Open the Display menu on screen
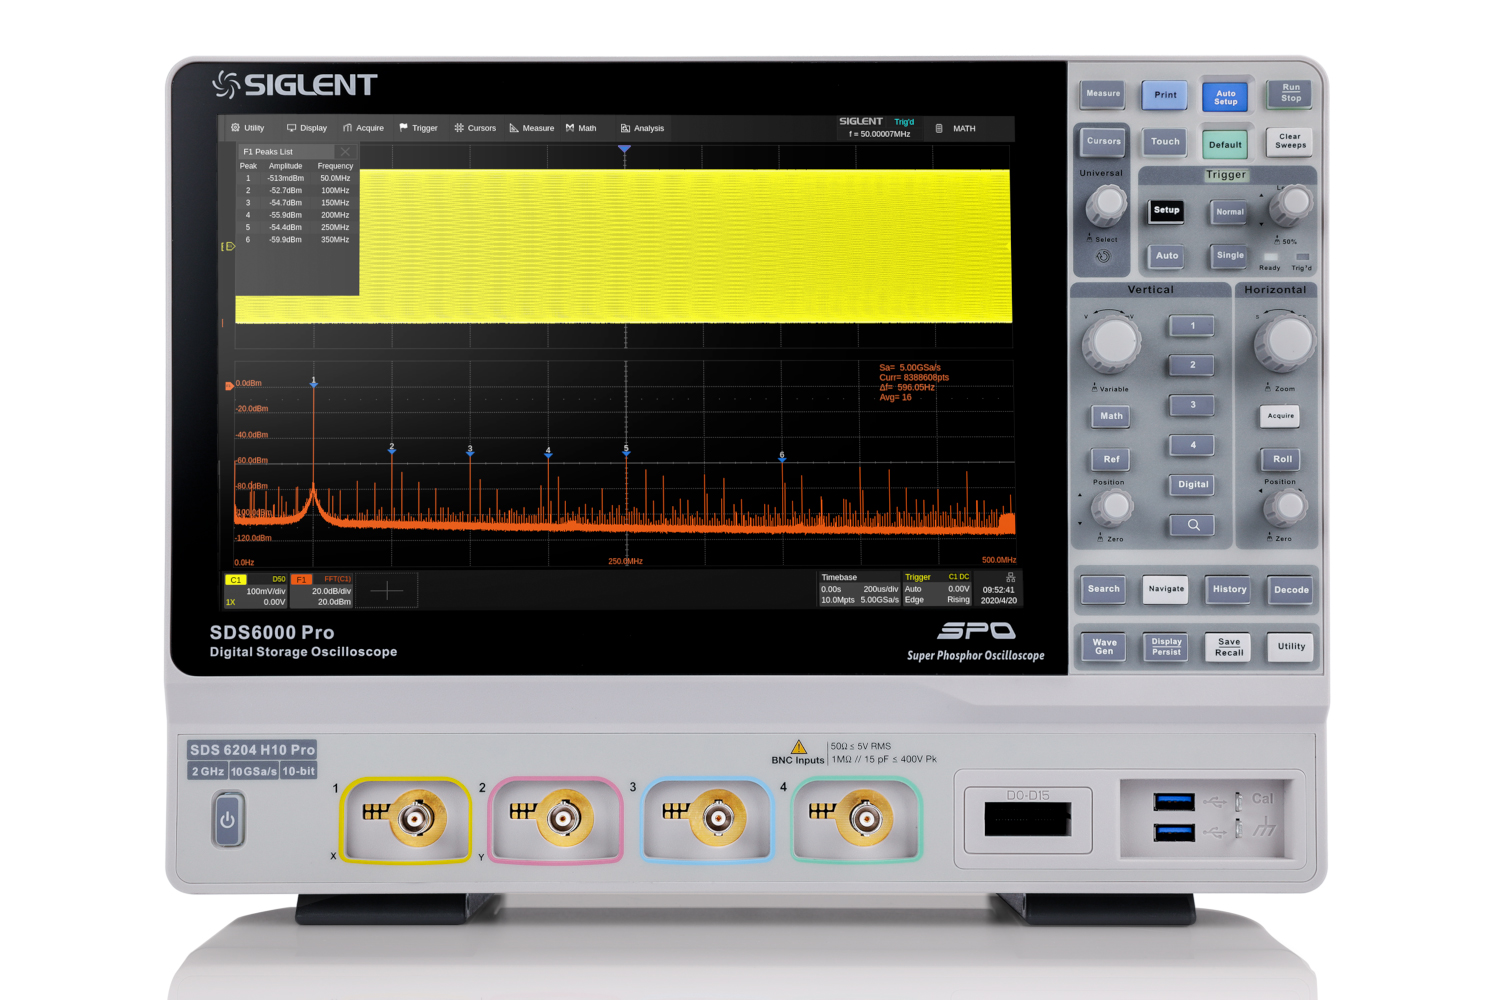Screen dimensions: 1500x1000 [307, 128]
